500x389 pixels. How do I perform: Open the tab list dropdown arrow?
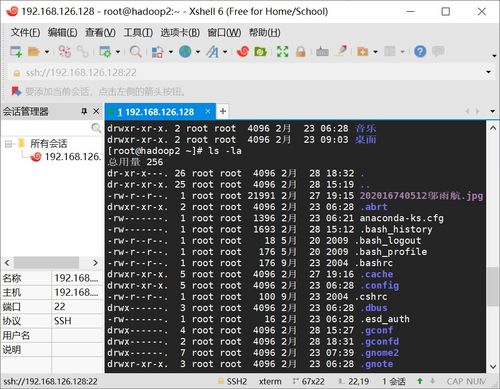492,111
